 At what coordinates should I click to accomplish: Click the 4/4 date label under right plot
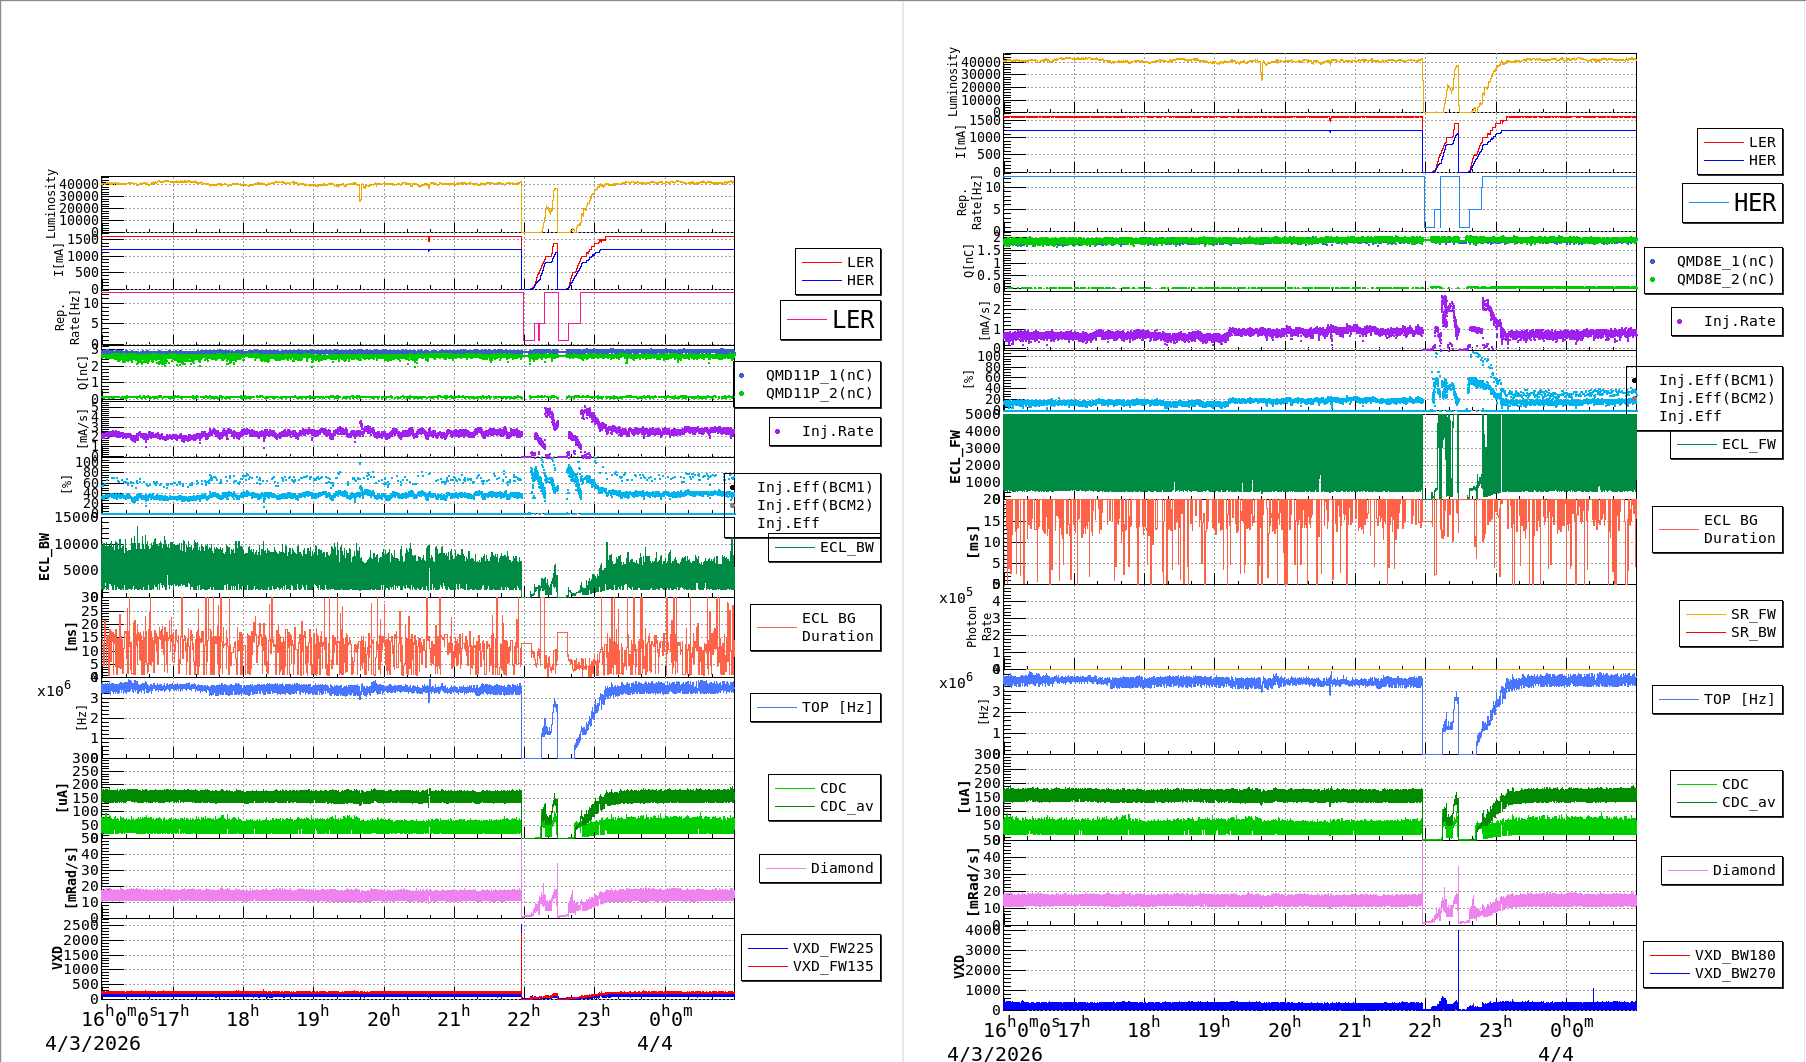coord(1555,1054)
